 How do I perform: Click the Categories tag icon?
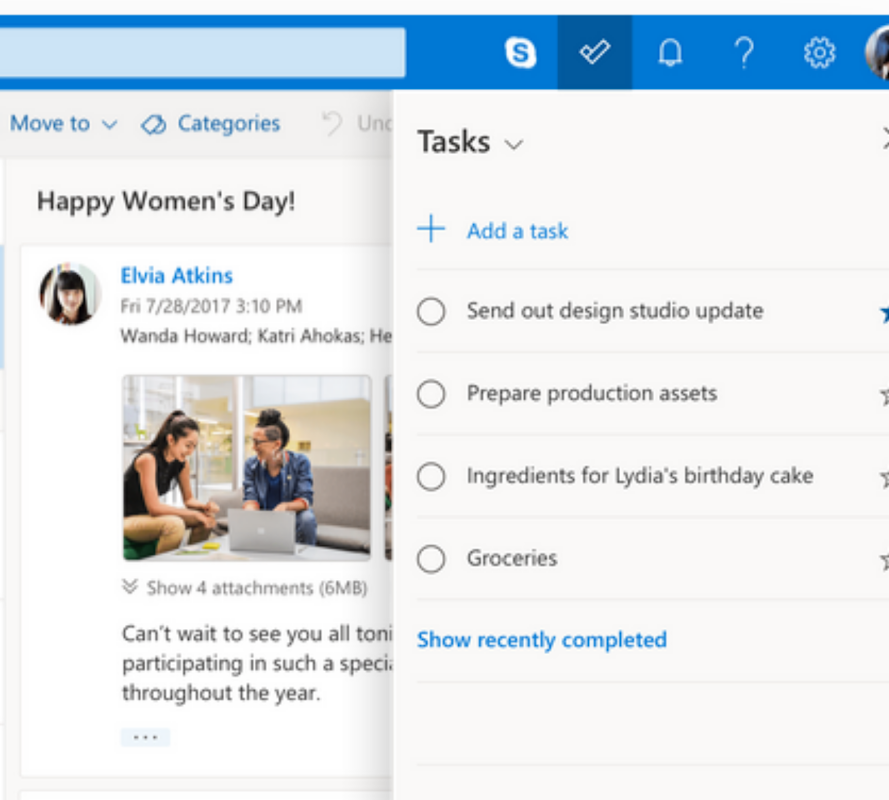(x=153, y=125)
